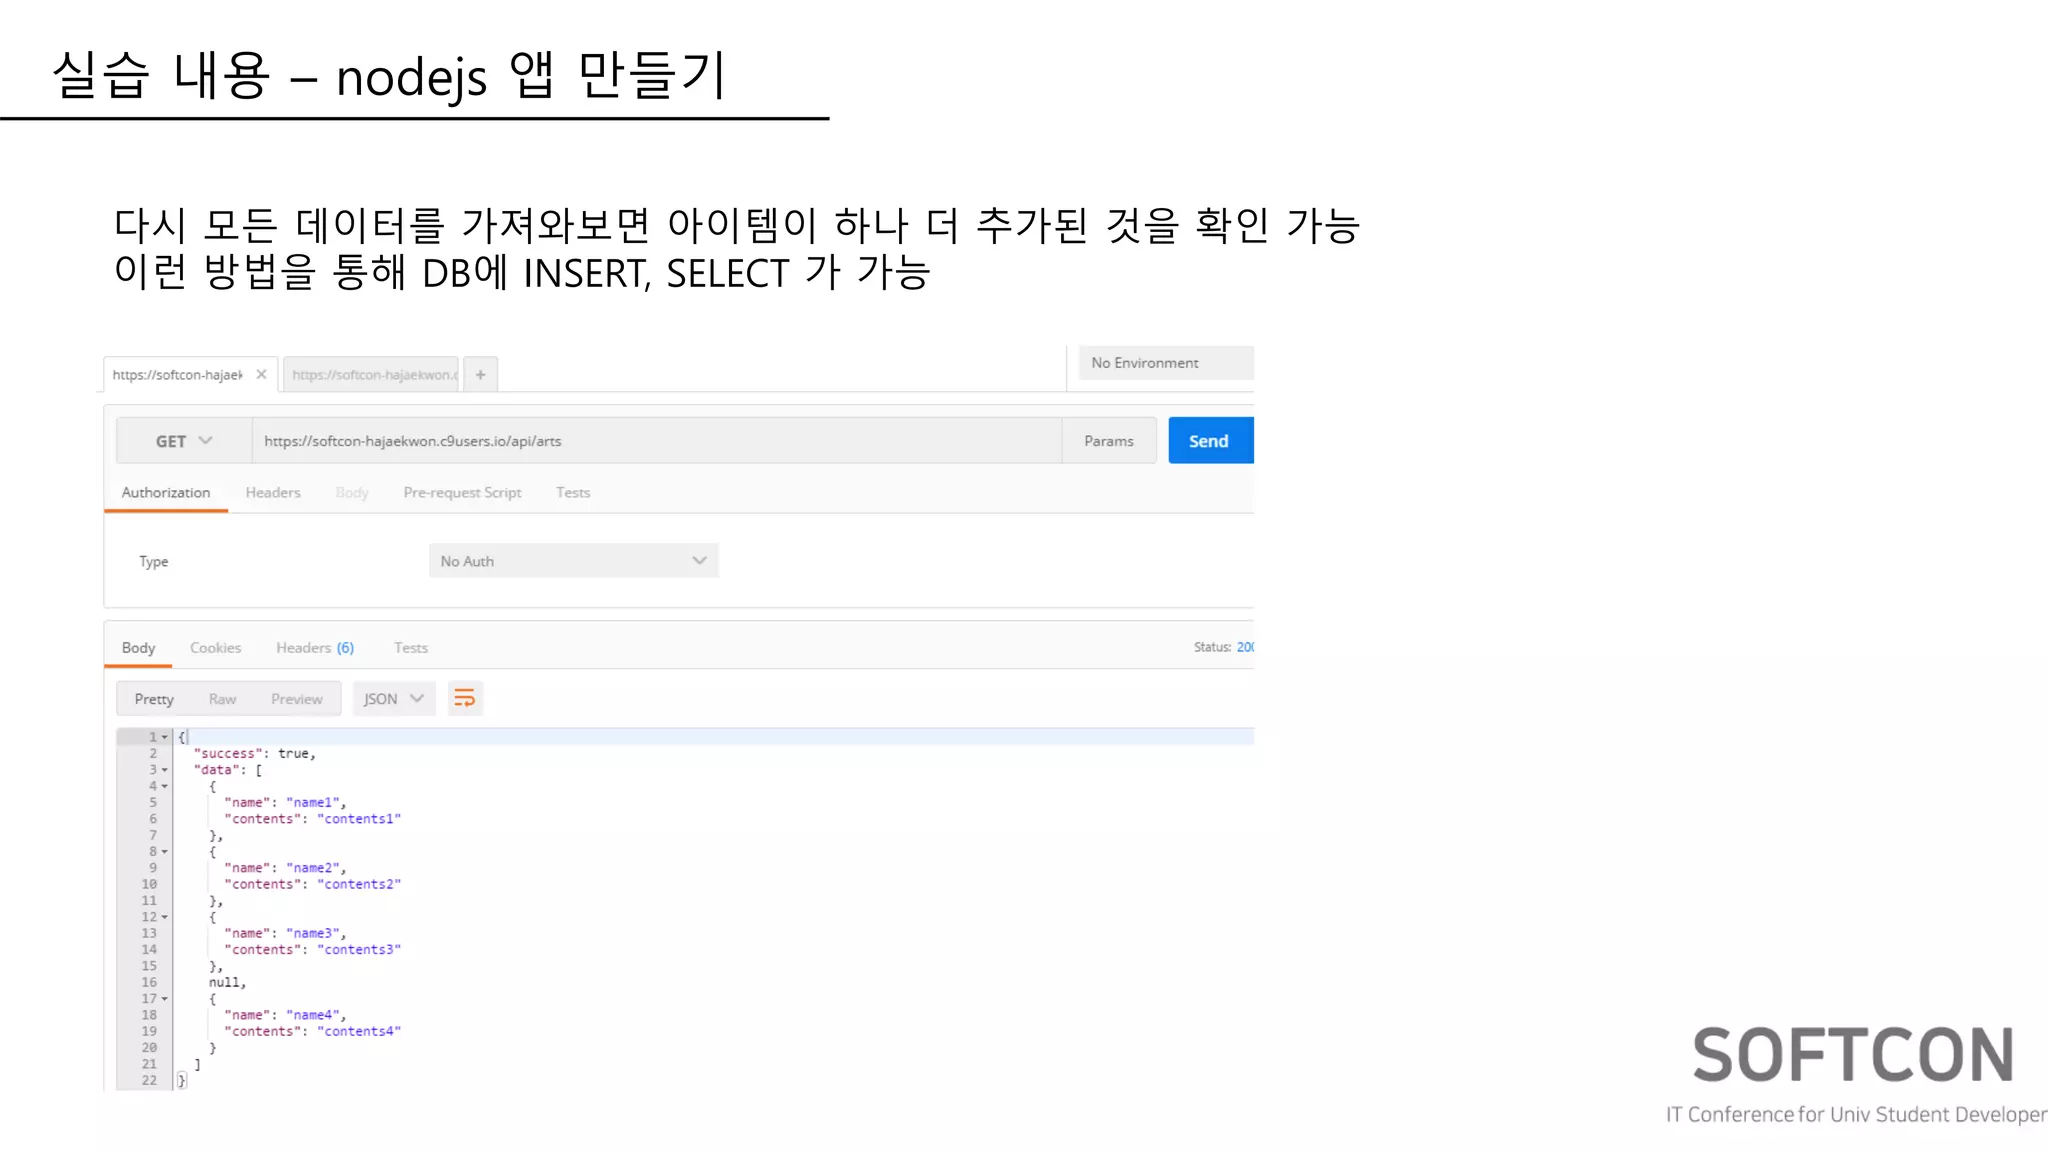Open the Pre-request Script tab
The width and height of the screenshot is (2048, 1152).
[x=462, y=493]
